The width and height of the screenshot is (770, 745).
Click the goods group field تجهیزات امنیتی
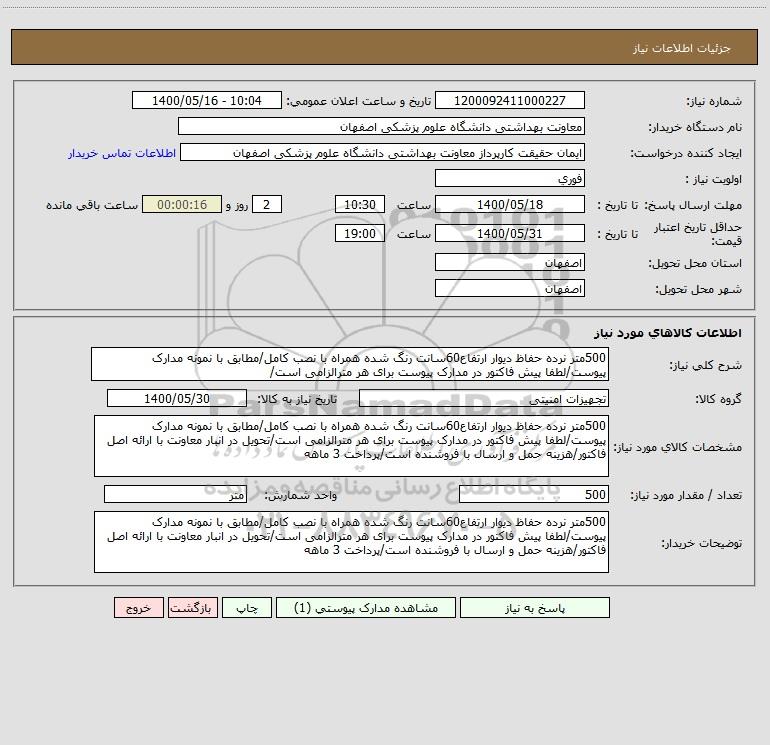(484, 398)
